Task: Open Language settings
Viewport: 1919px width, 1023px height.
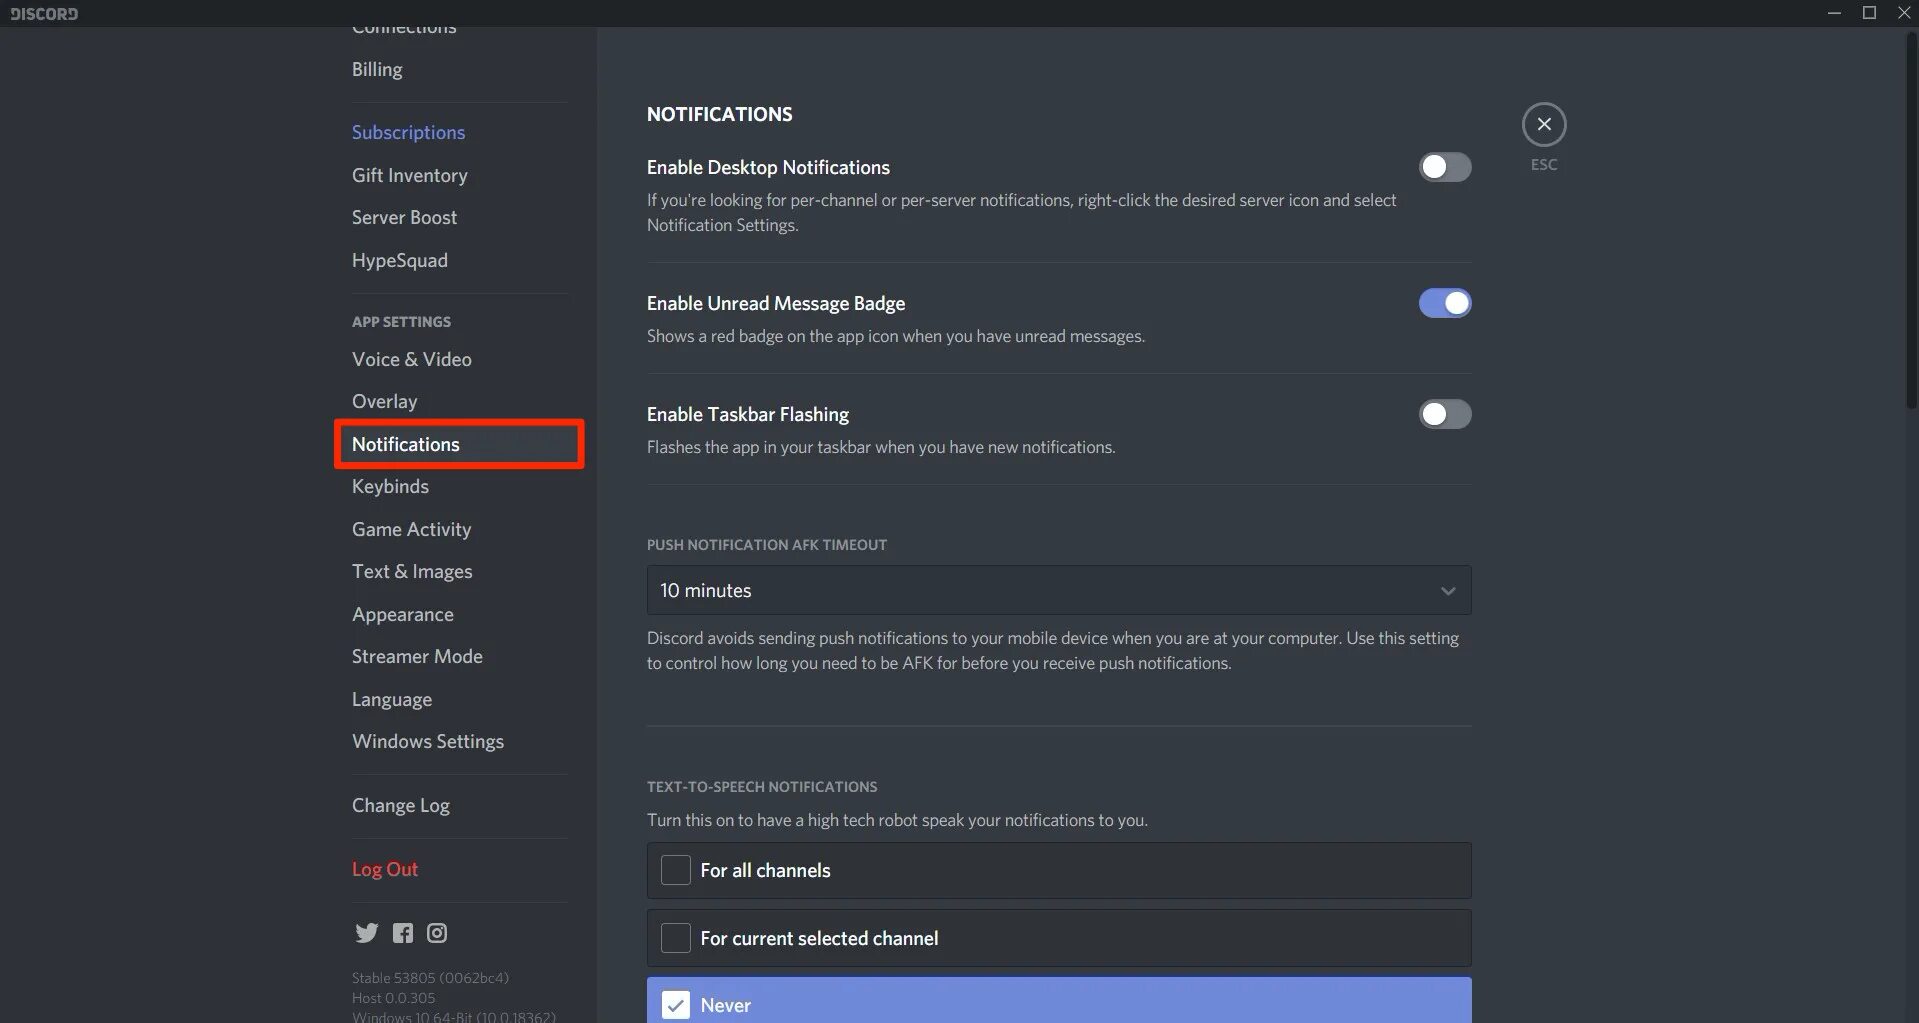Action: click(392, 699)
